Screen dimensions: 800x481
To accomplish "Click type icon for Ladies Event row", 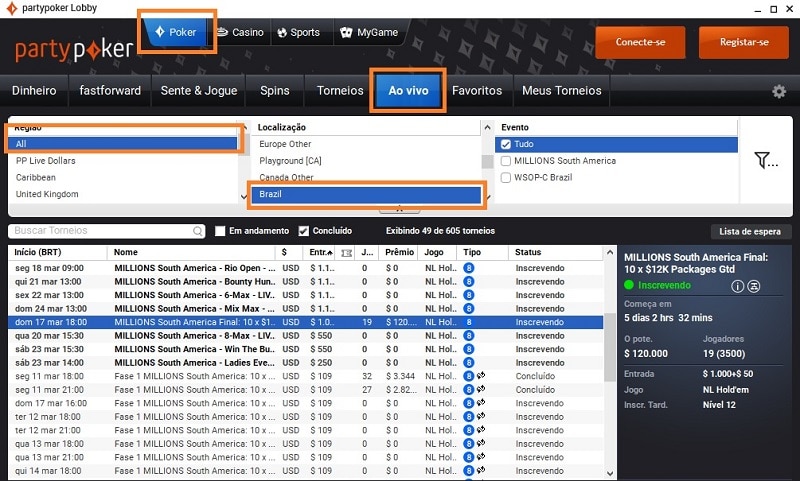I will click(468, 363).
